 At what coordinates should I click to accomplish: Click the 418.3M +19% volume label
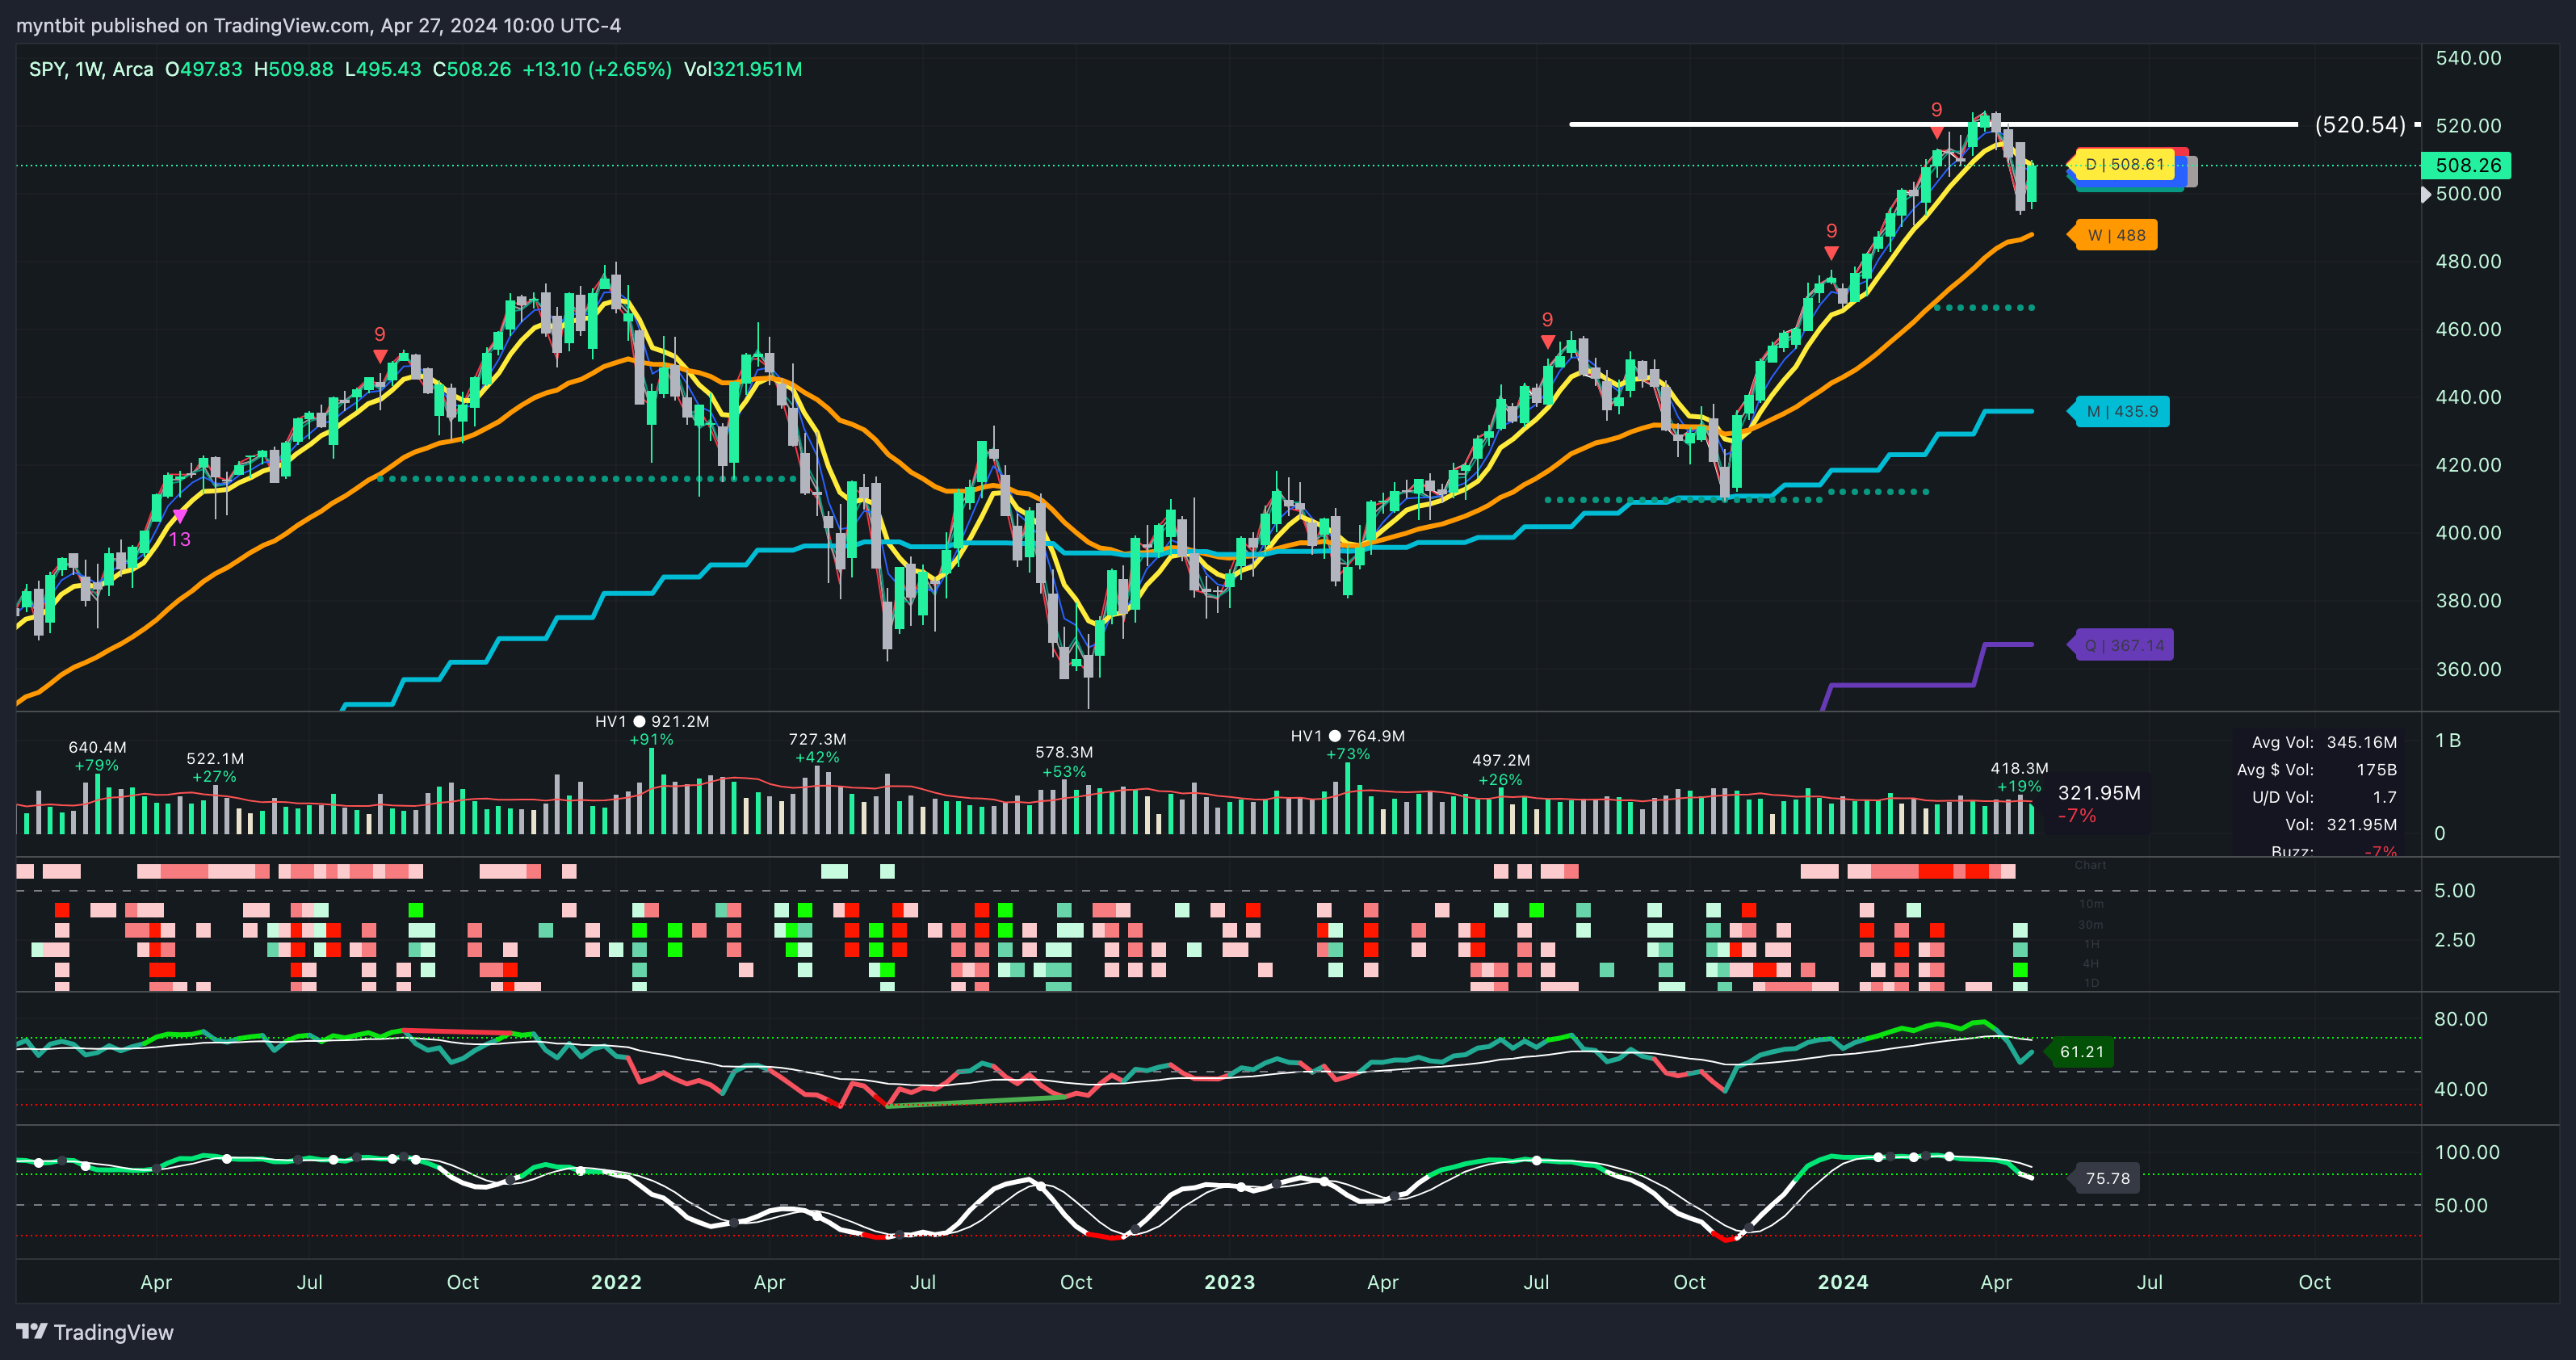point(2019,777)
